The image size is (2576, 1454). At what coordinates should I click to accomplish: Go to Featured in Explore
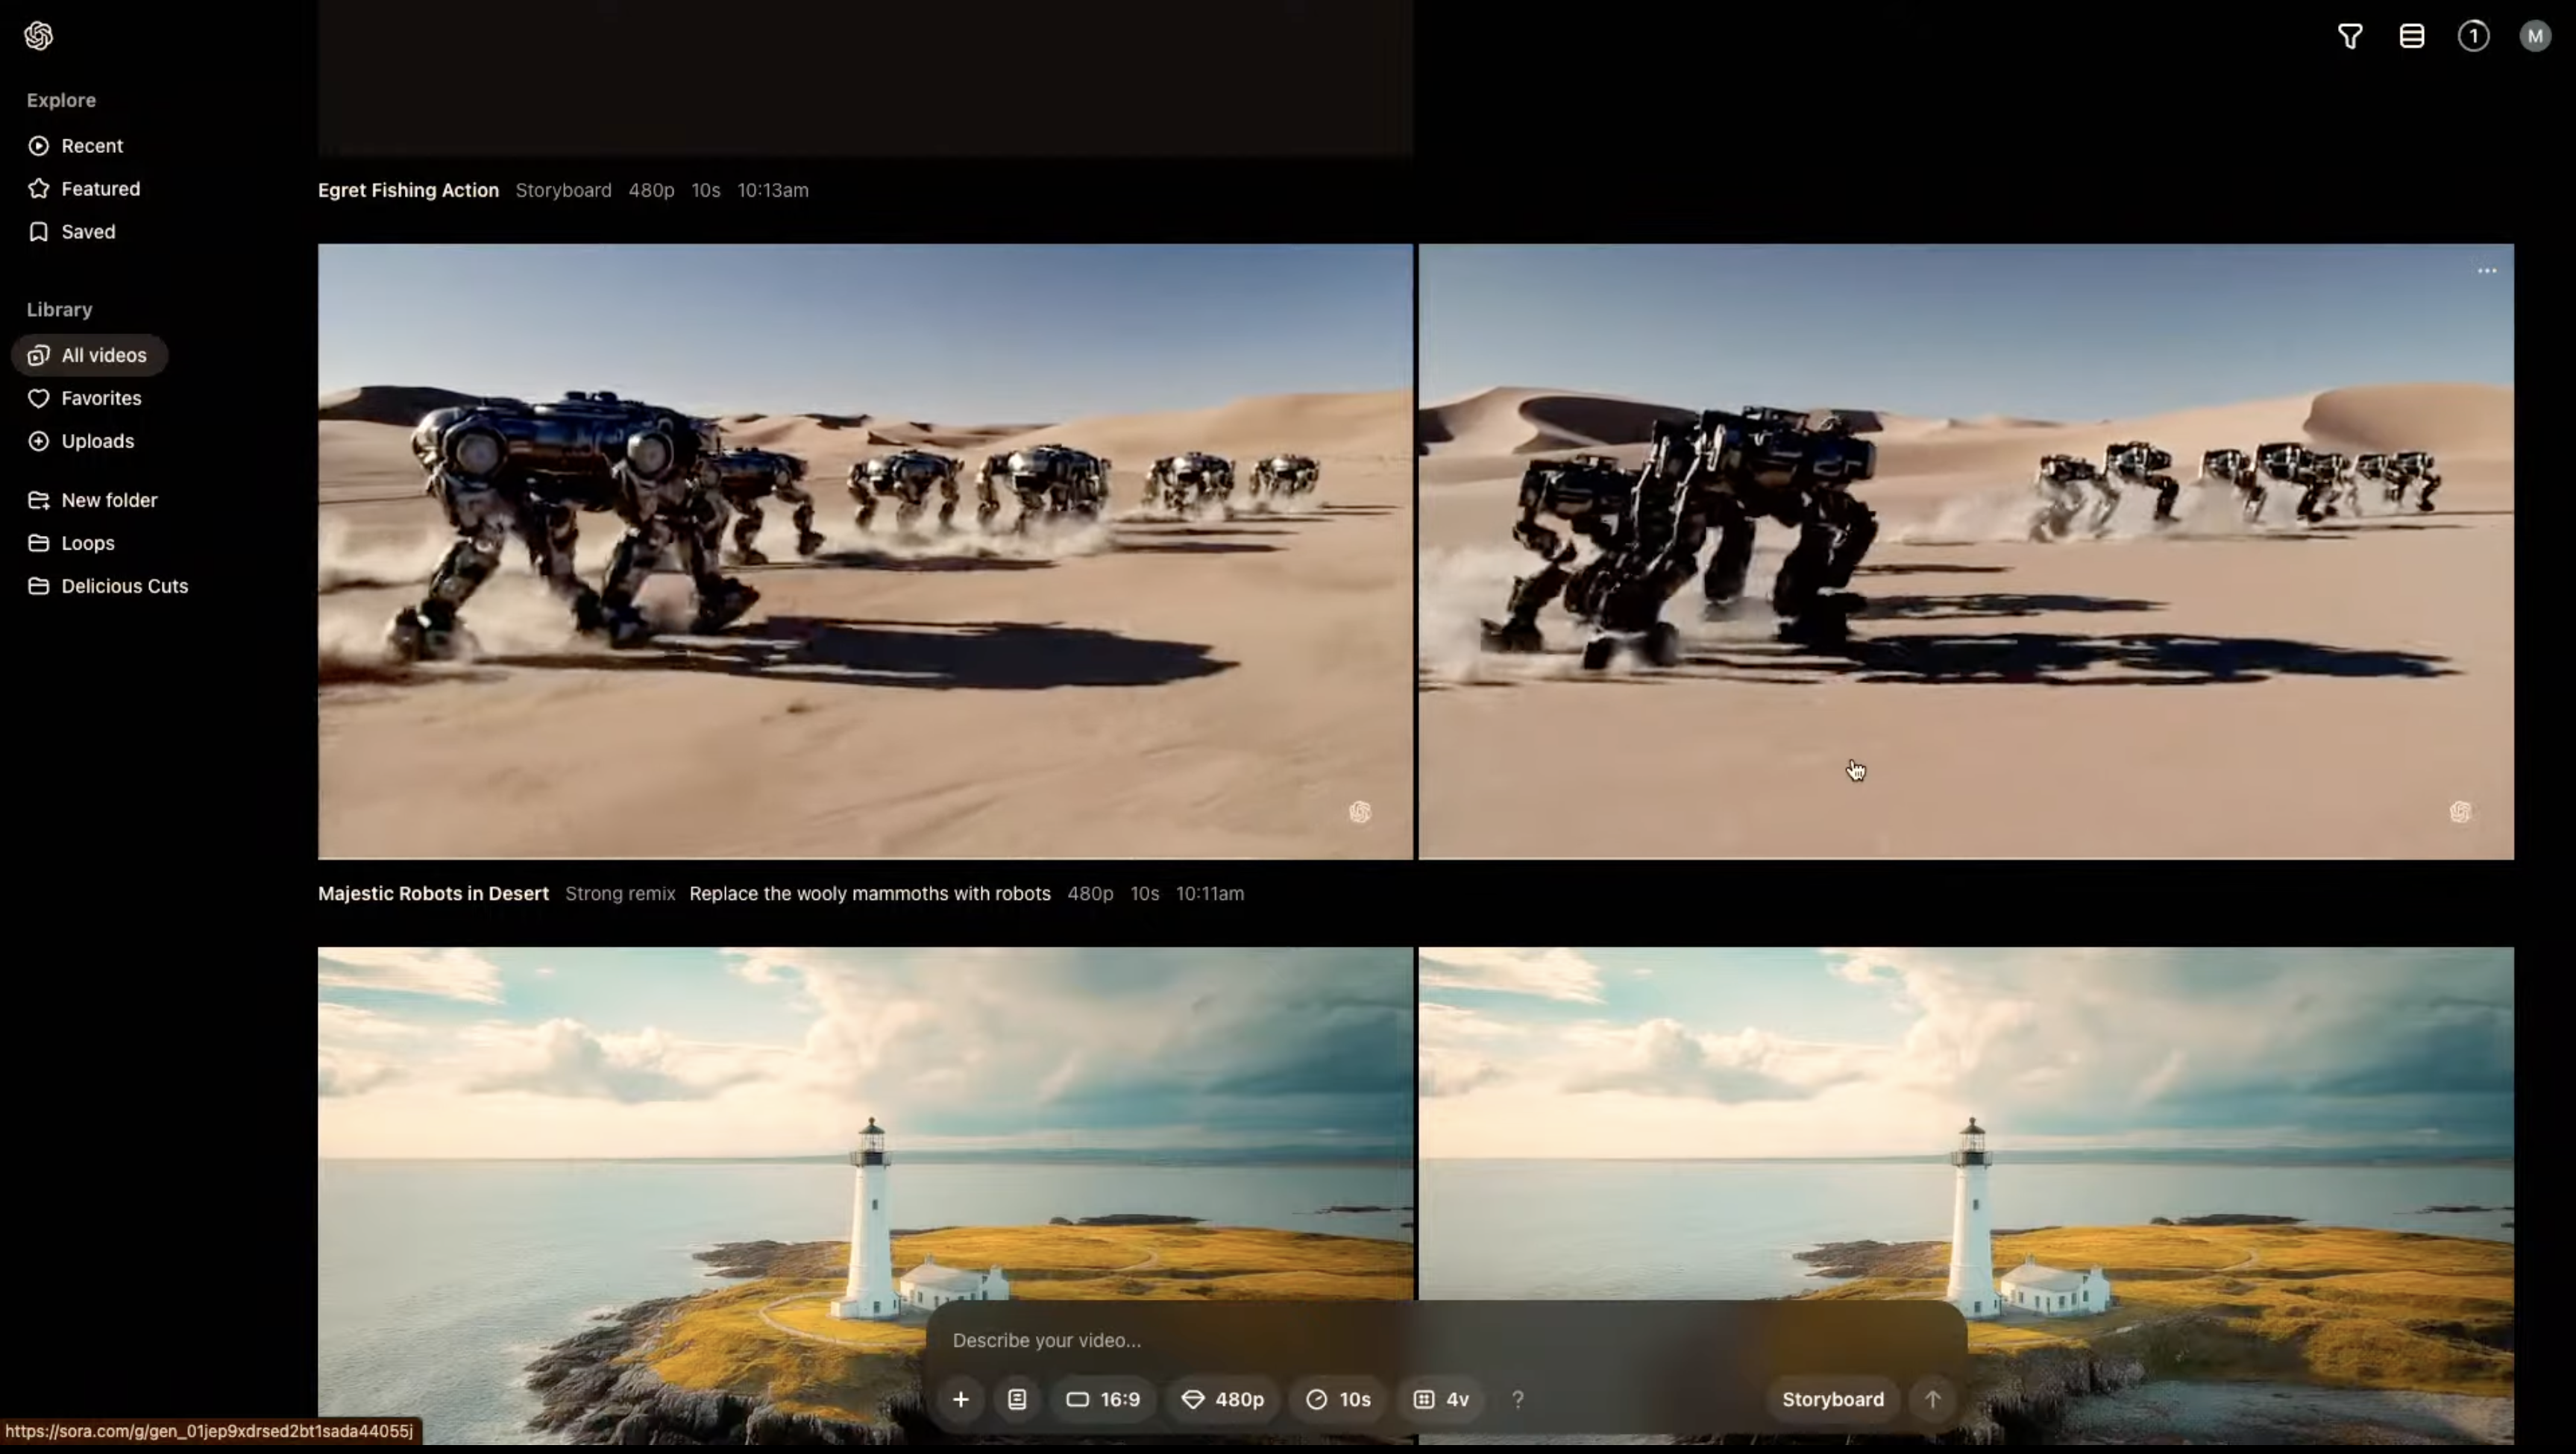(x=100, y=189)
